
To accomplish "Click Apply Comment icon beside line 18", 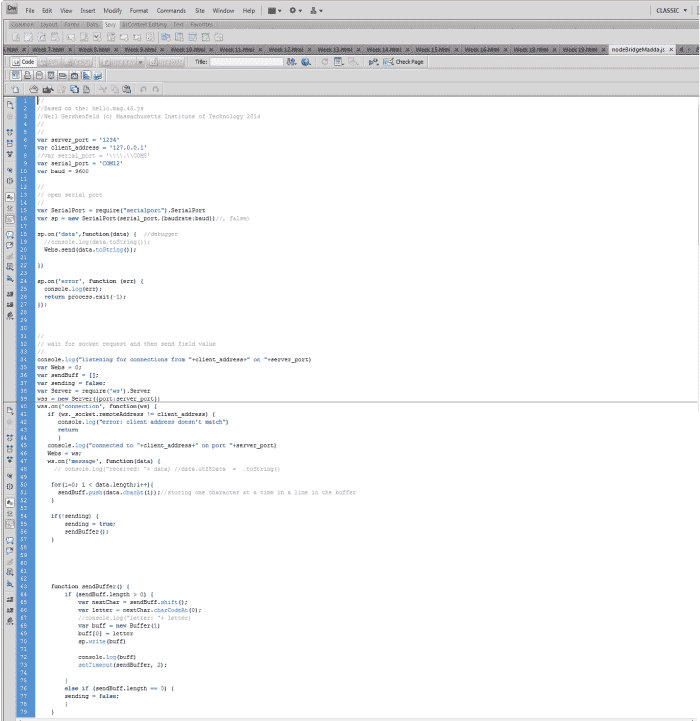I will click(x=10, y=235).
